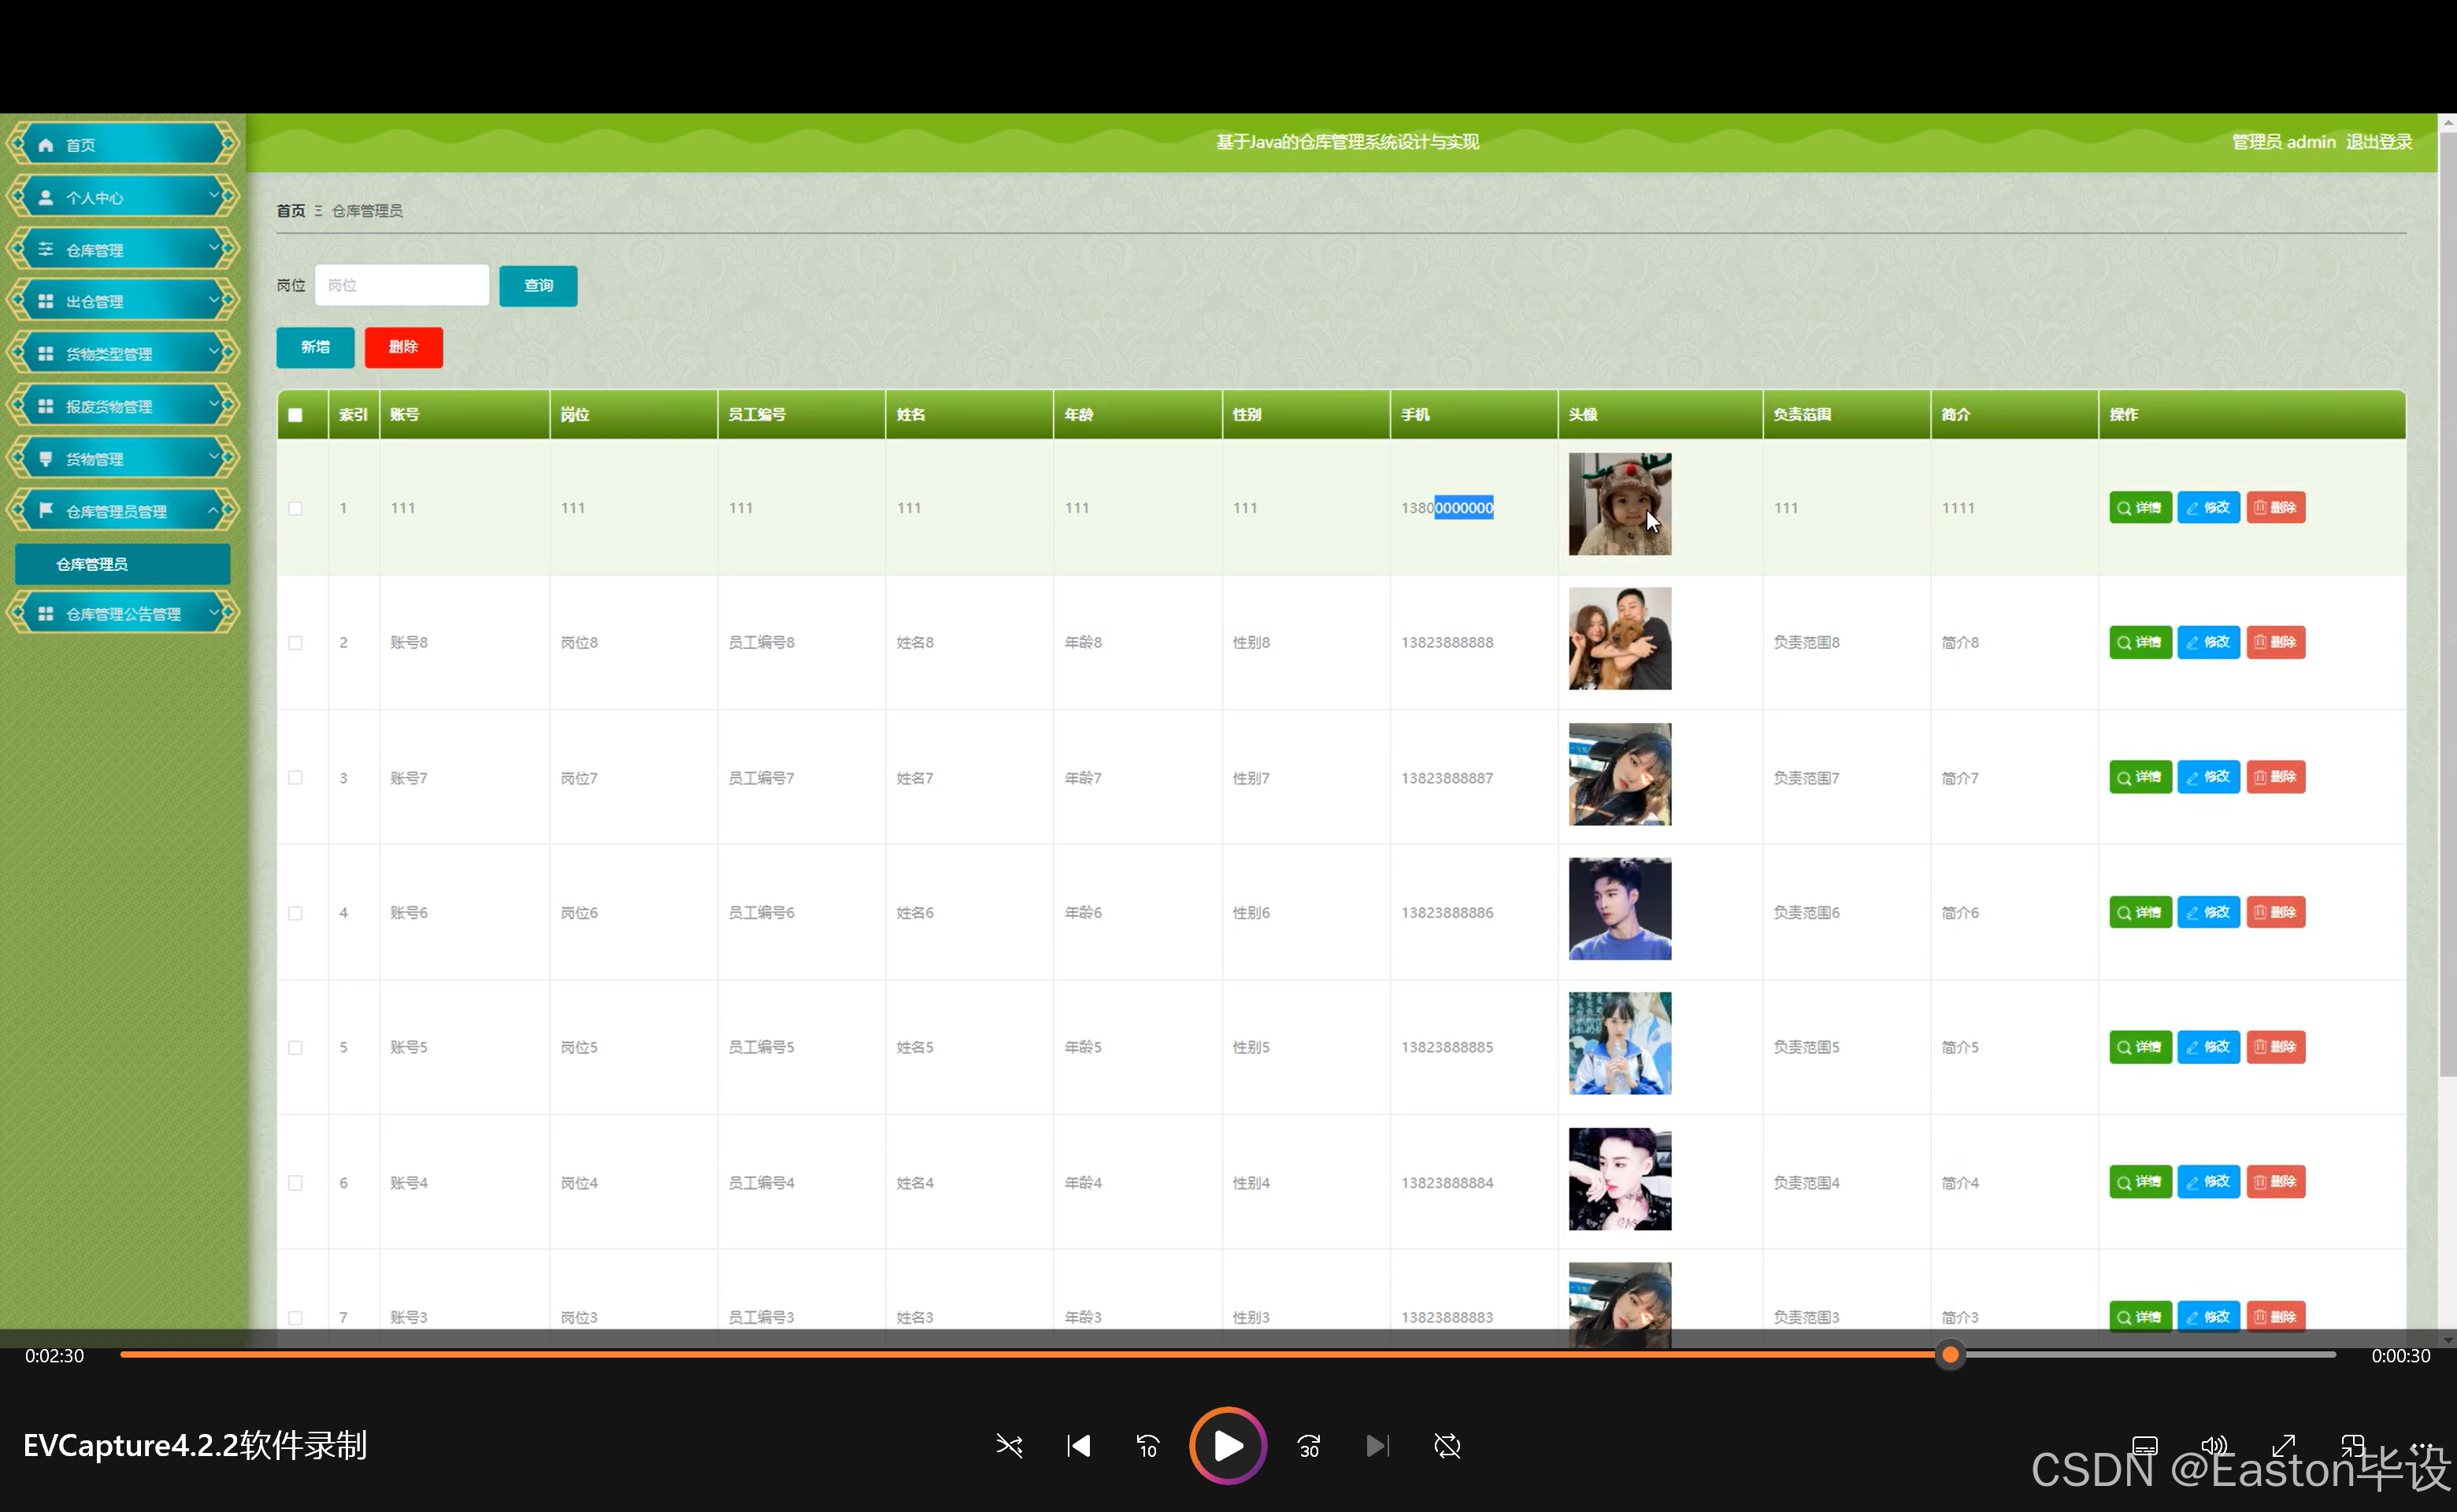Go to the previous track
This screenshot has height=1512, width=2457.
click(x=1078, y=1446)
